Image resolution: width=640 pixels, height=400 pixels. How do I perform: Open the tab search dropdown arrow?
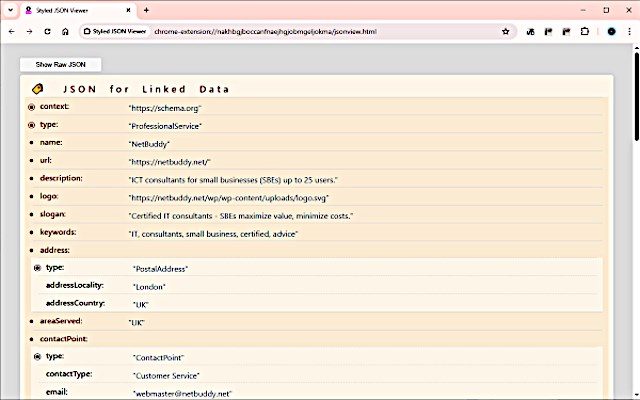click(x=11, y=10)
